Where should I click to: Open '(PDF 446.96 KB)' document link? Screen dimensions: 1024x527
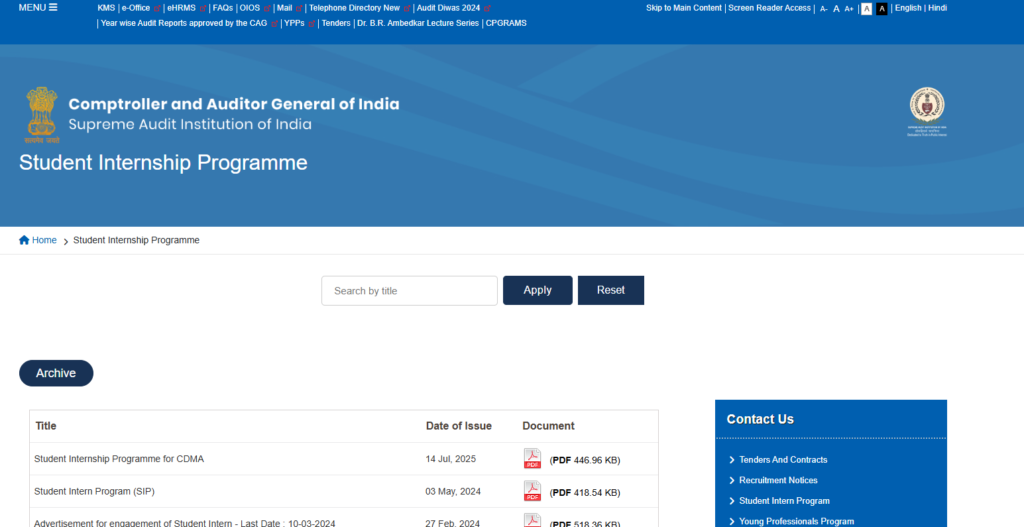585,460
